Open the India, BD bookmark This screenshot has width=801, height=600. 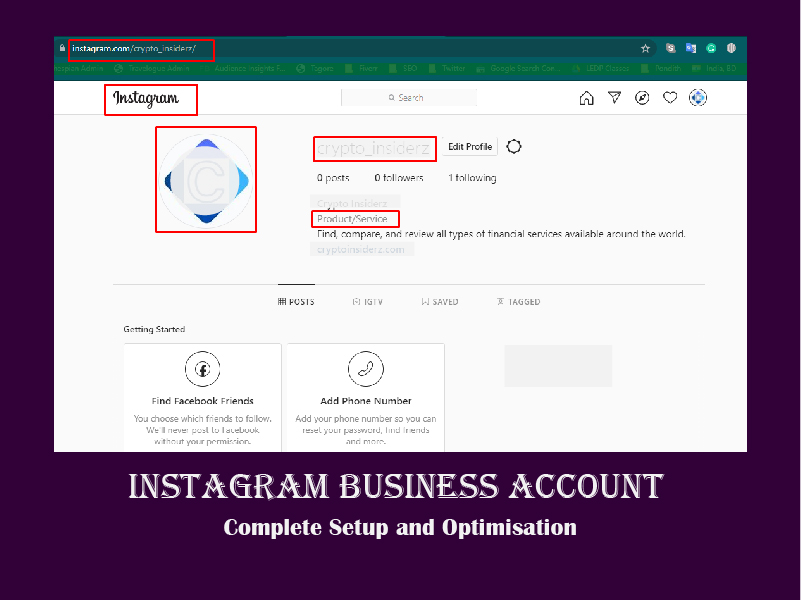coord(714,68)
